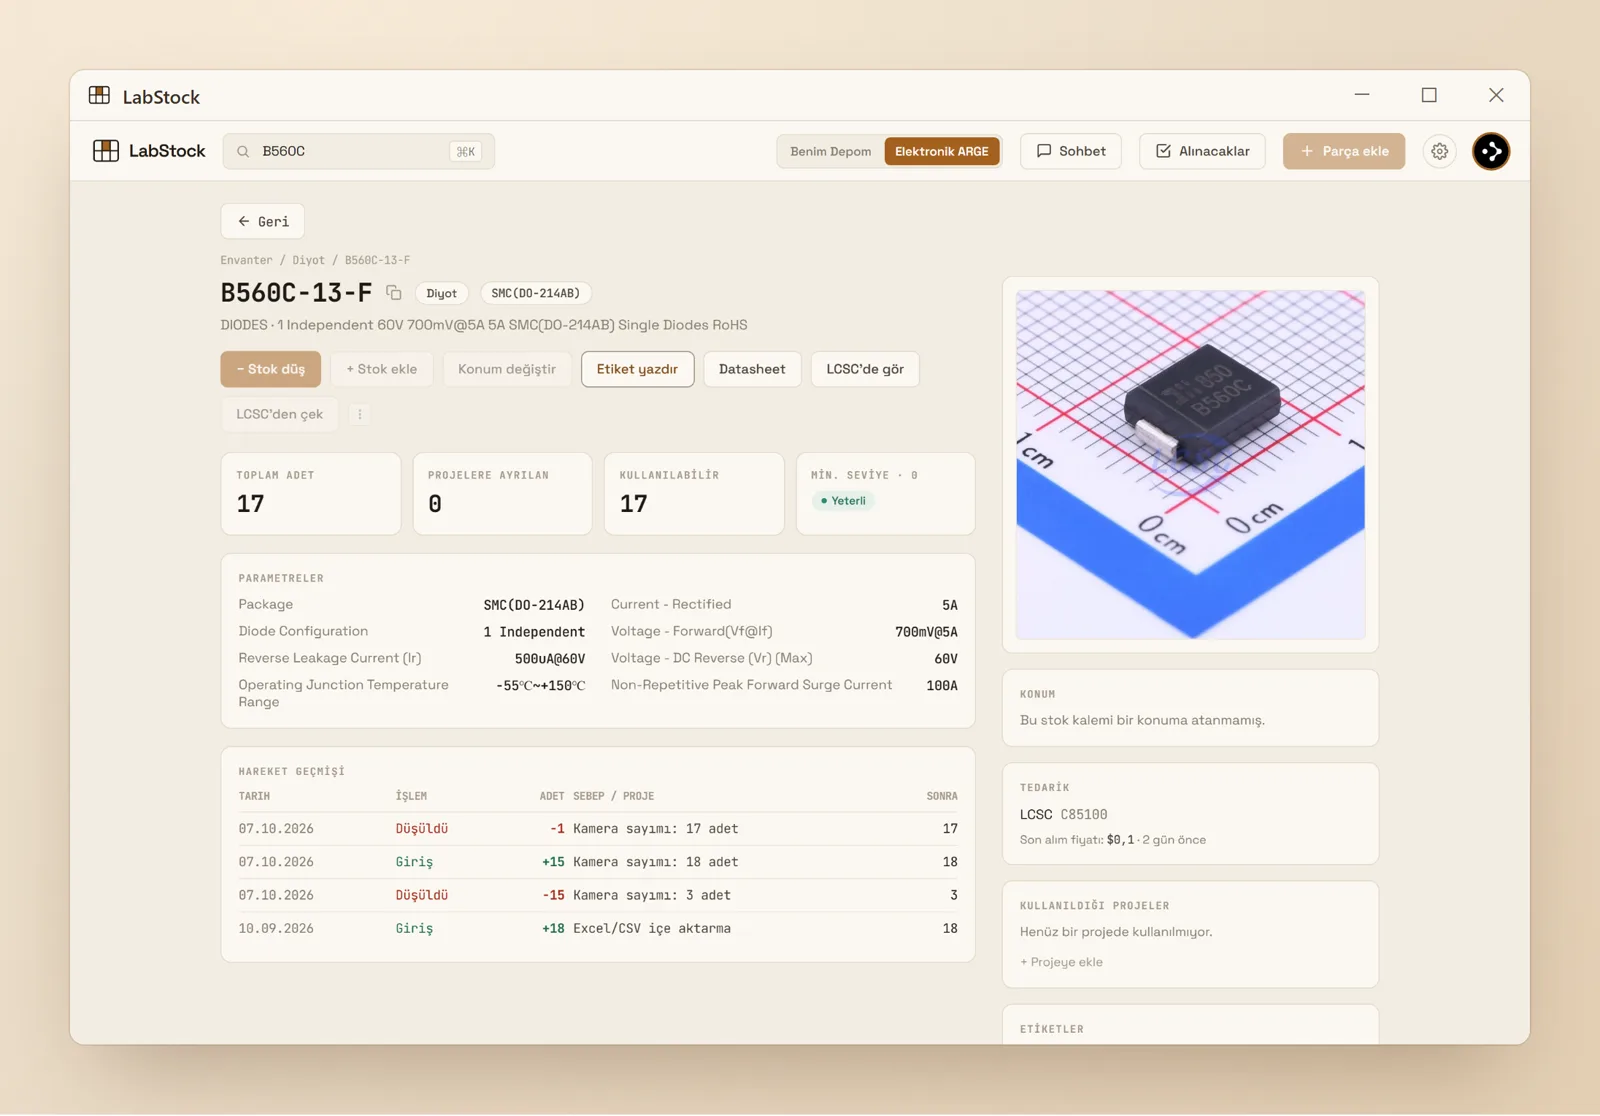Click Konum değiştir button

tap(507, 369)
